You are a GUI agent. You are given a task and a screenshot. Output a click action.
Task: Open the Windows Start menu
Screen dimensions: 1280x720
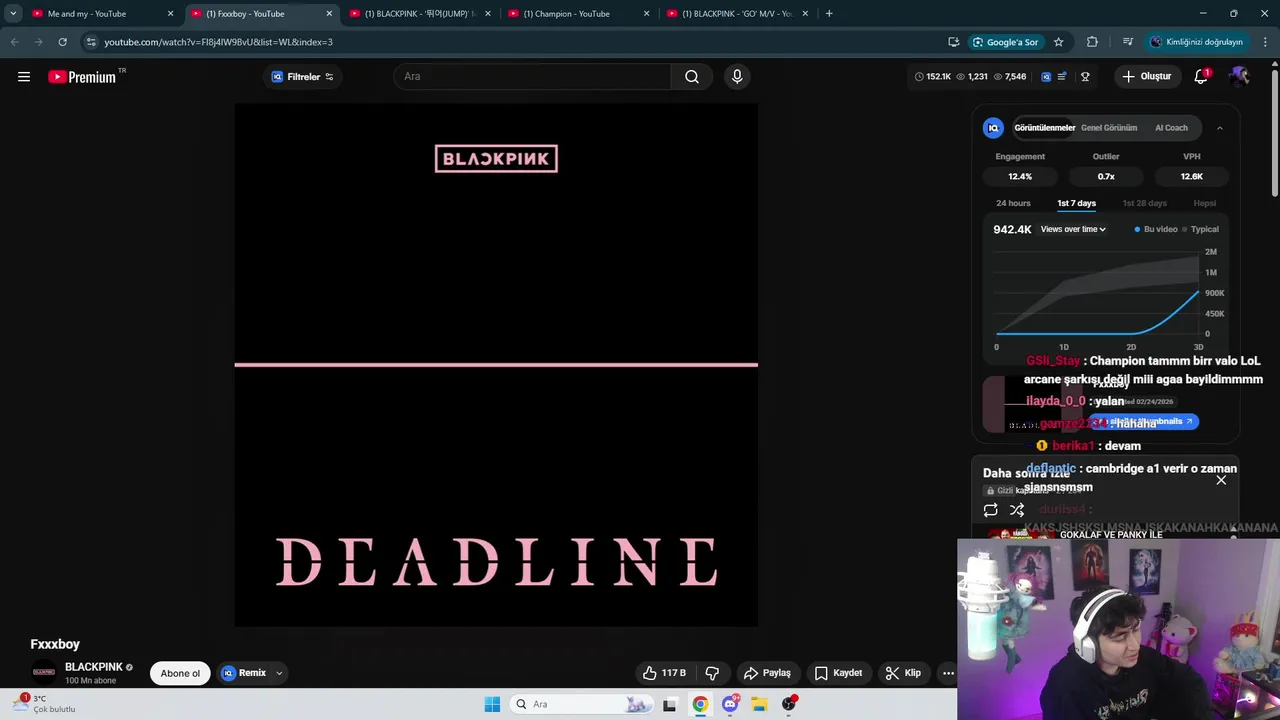[492, 704]
